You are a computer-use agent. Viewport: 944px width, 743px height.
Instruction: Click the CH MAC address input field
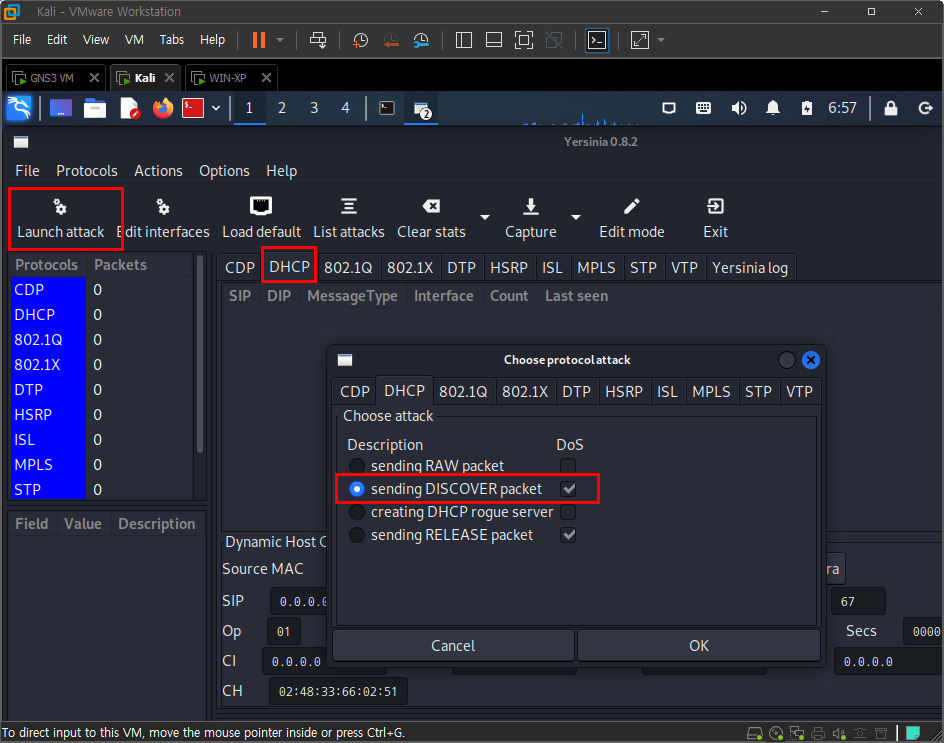(x=338, y=691)
